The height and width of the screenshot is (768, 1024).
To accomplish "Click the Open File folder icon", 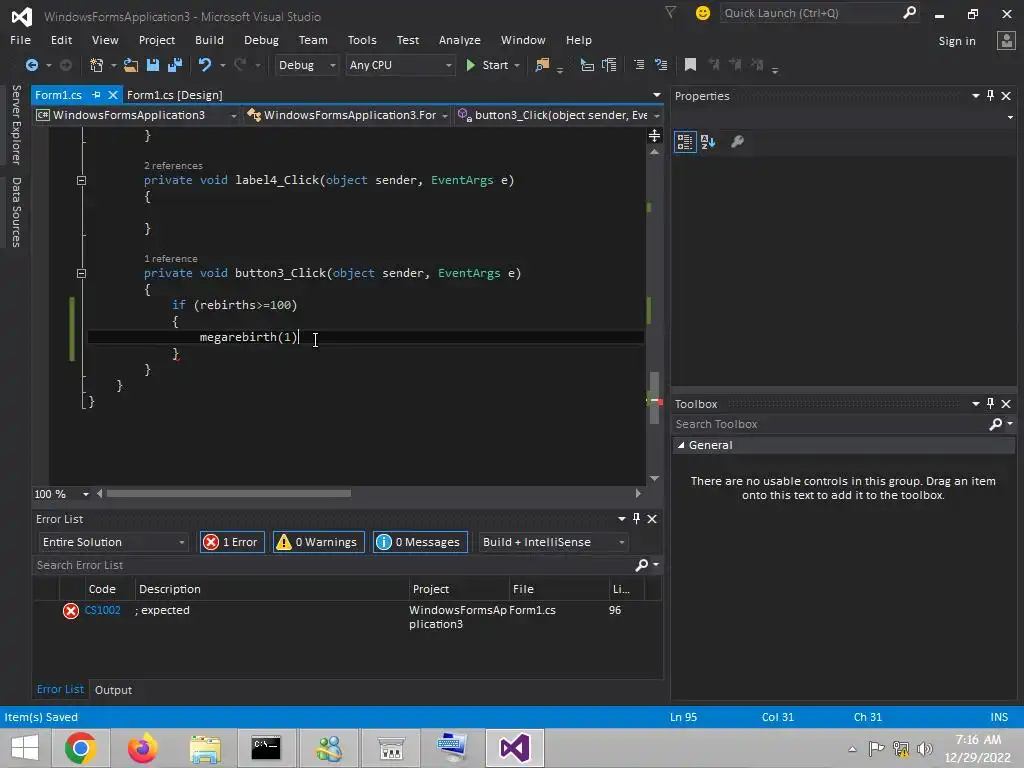I will click(x=131, y=65).
